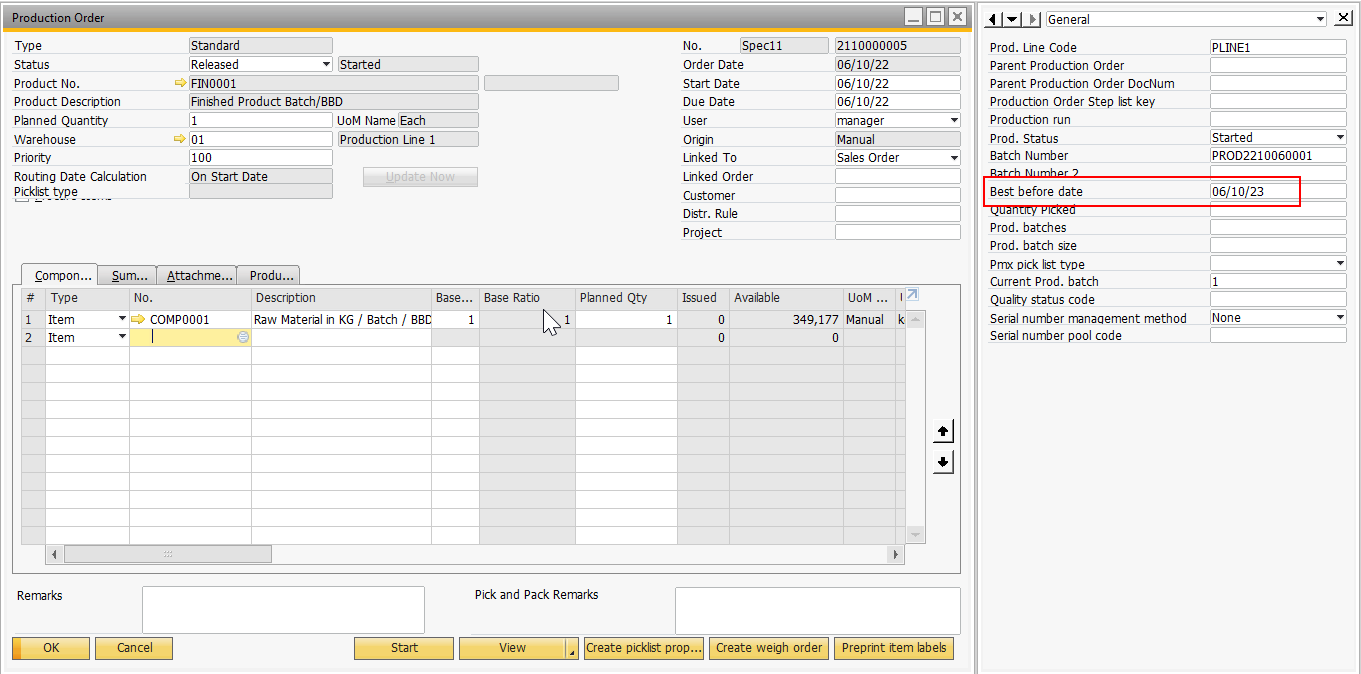Maximize the Production Order window
1361x674 pixels.
click(935, 17)
